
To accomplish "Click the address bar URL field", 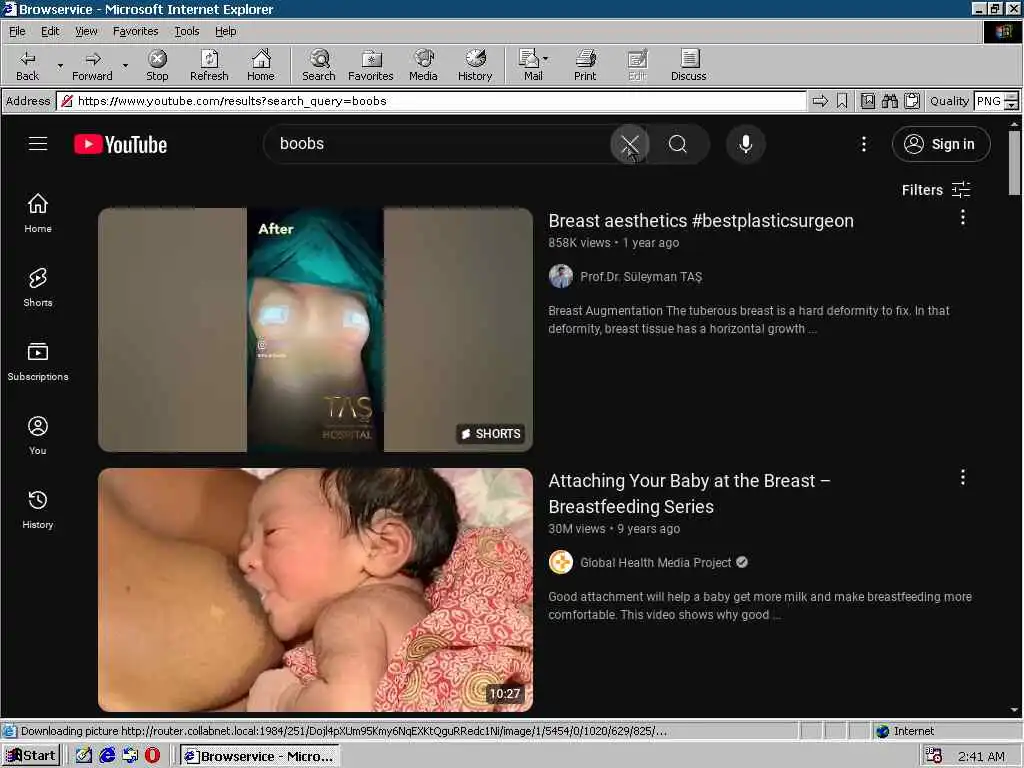I will (431, 101).
